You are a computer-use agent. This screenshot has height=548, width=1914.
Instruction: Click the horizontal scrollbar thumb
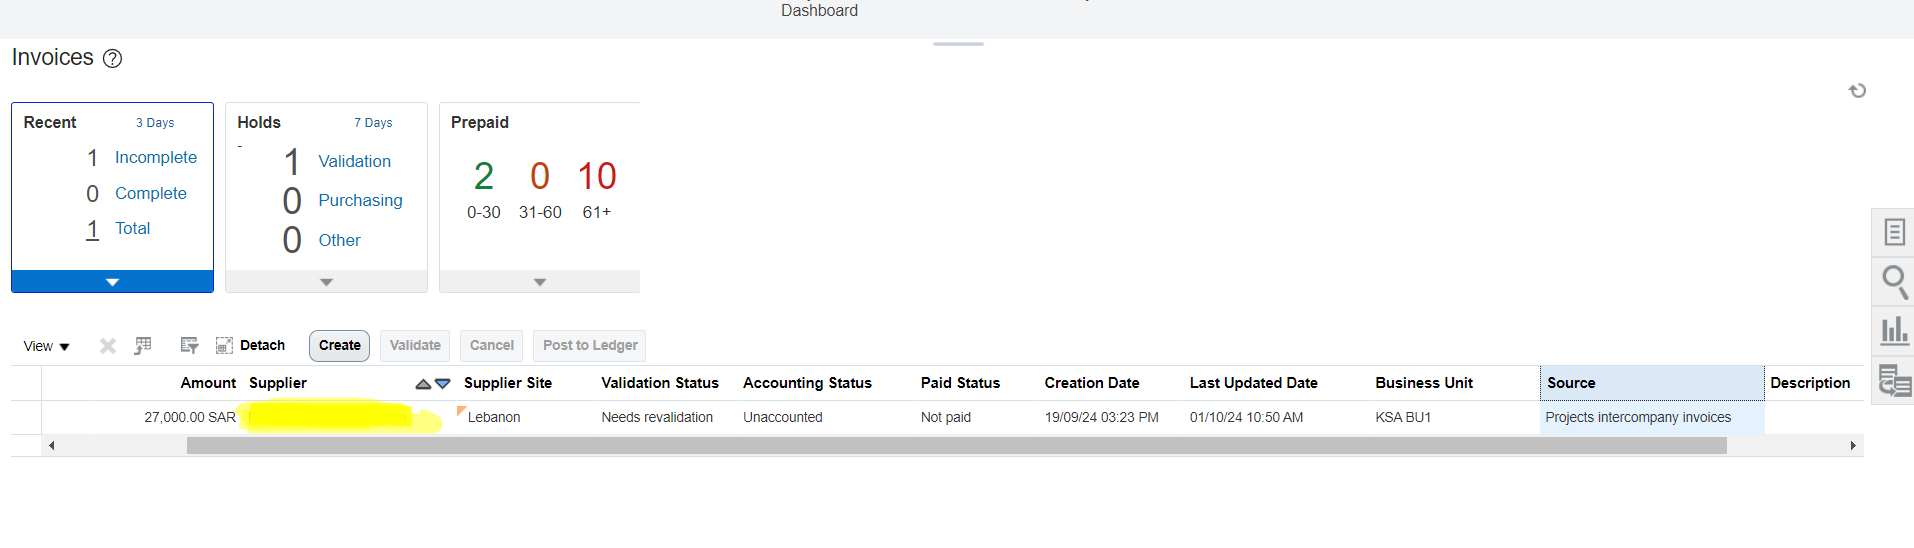957,445
